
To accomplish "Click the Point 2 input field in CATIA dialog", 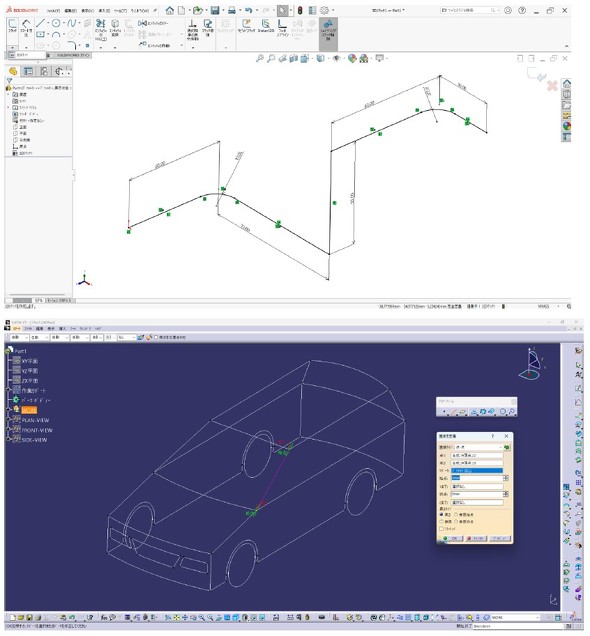I will tap(477, 463).
